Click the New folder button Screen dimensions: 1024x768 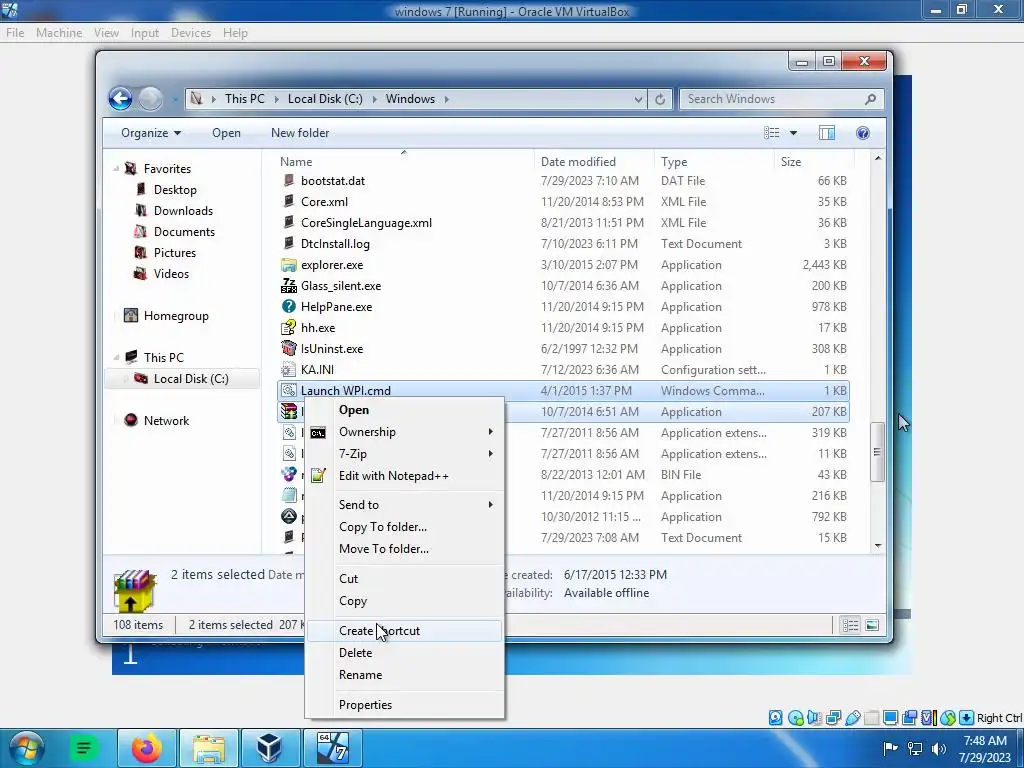(x=300, y=133)
